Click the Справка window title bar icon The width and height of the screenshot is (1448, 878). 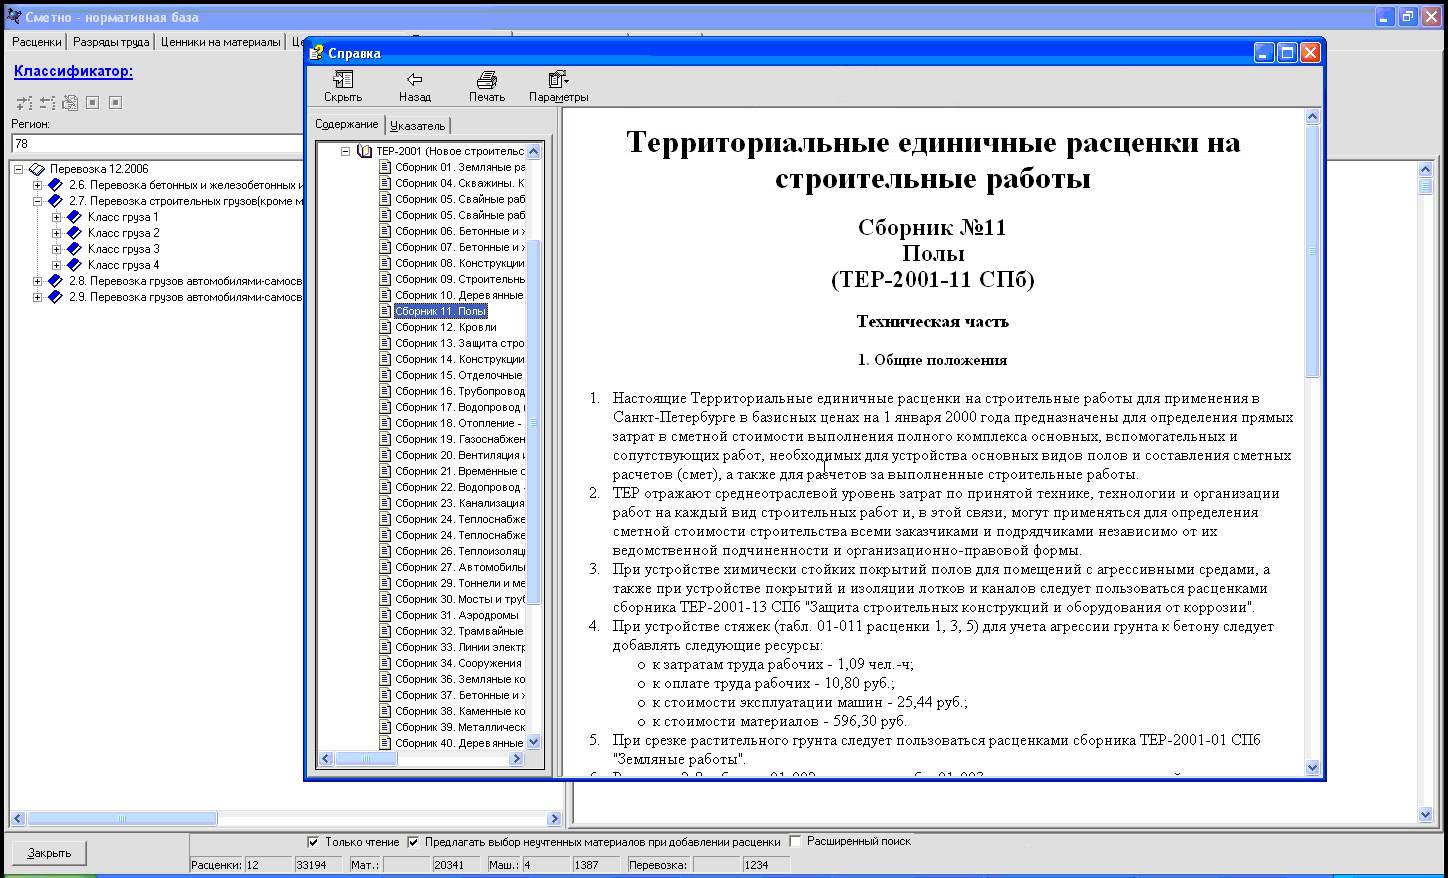click(x=316, y=53)
